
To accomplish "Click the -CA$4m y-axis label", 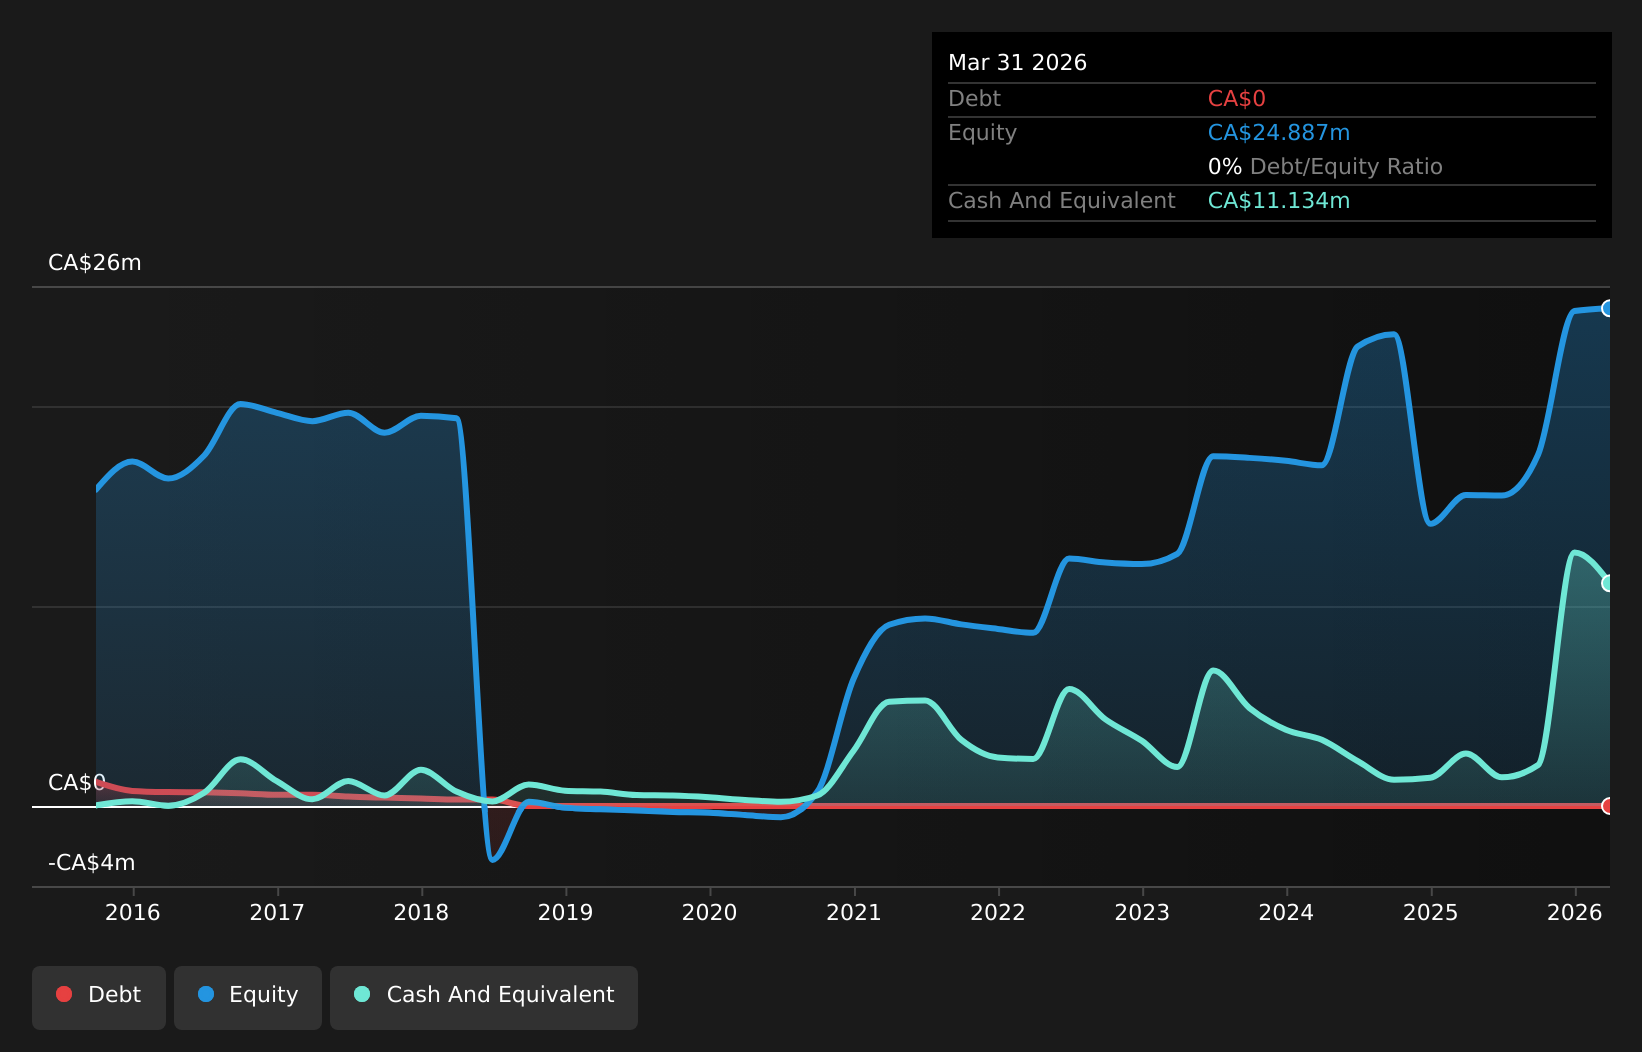I will pyautogui.click(x=92, y=863).
